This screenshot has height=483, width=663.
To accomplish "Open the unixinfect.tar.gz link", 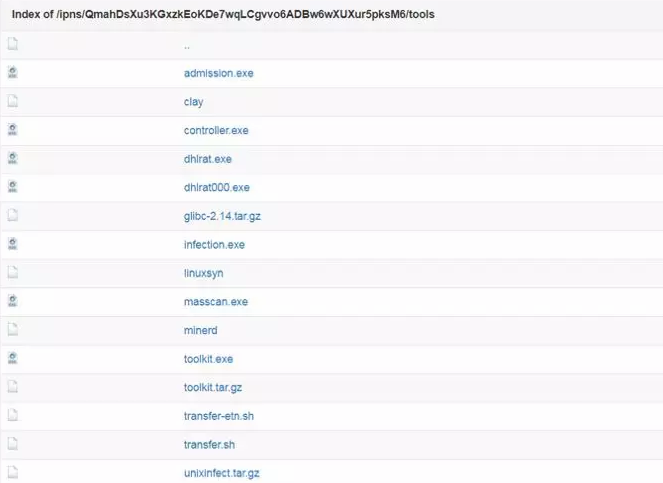I will click(221, 473).
